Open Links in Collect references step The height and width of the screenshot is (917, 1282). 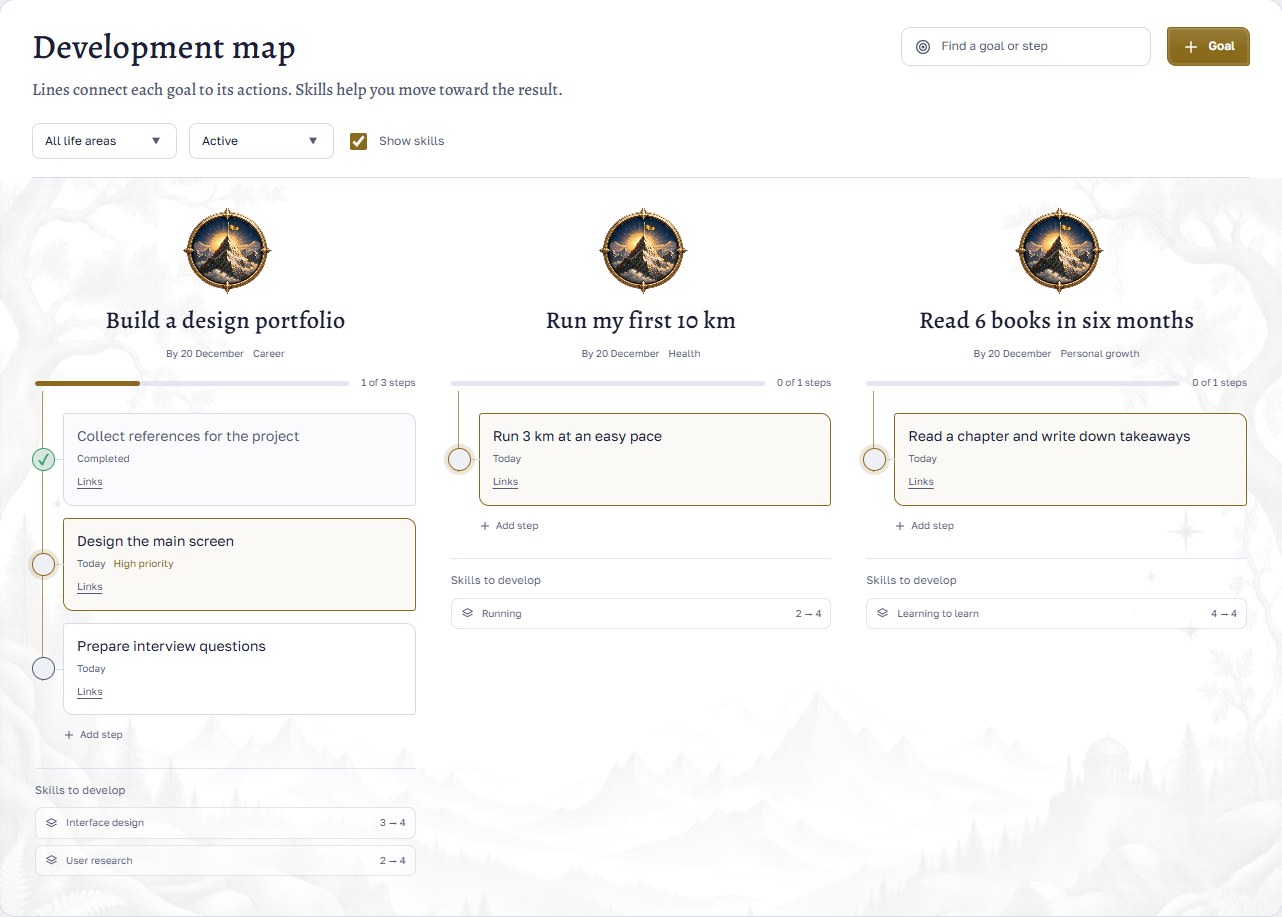[x=90, y=482]
